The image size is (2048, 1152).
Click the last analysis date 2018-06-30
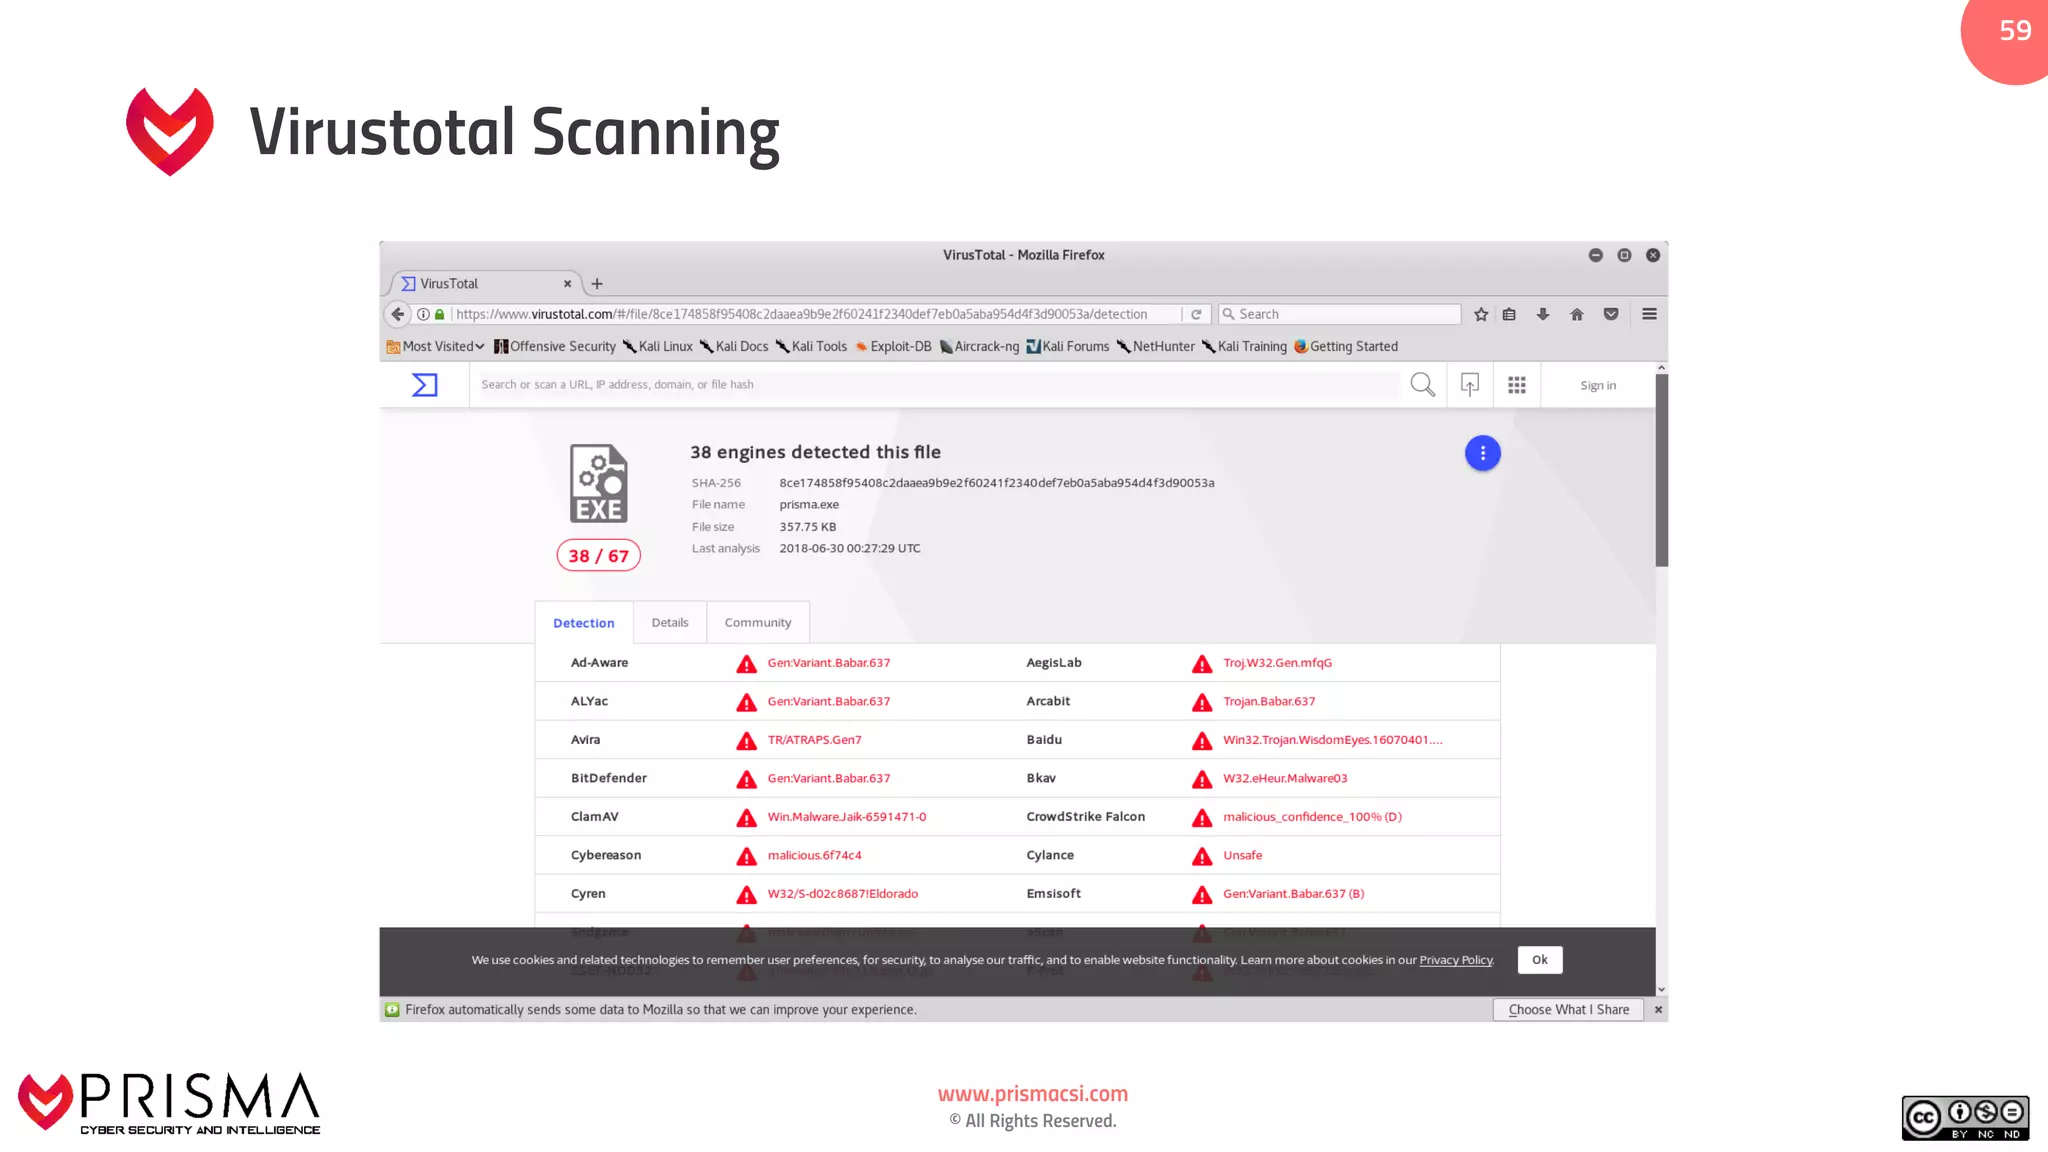coord(850,549)
